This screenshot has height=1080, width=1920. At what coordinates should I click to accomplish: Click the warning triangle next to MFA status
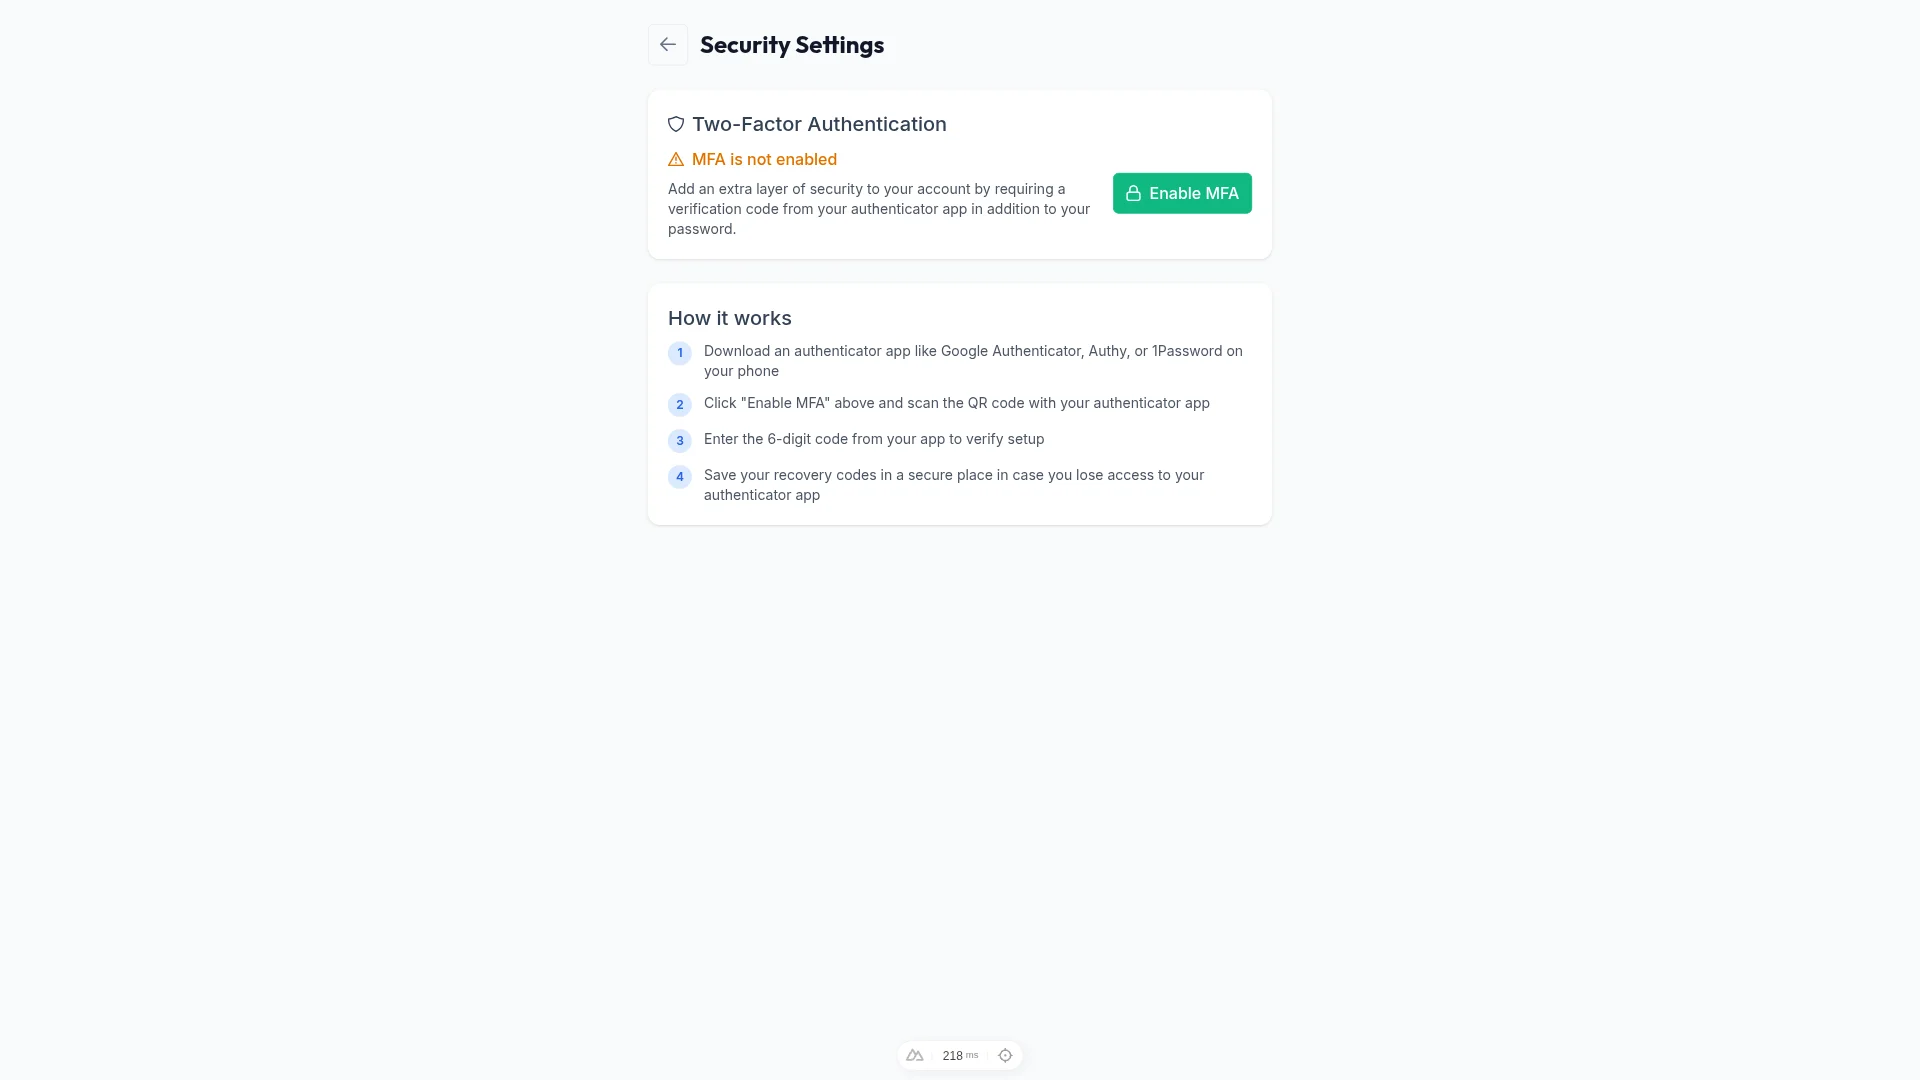point(676,159)
